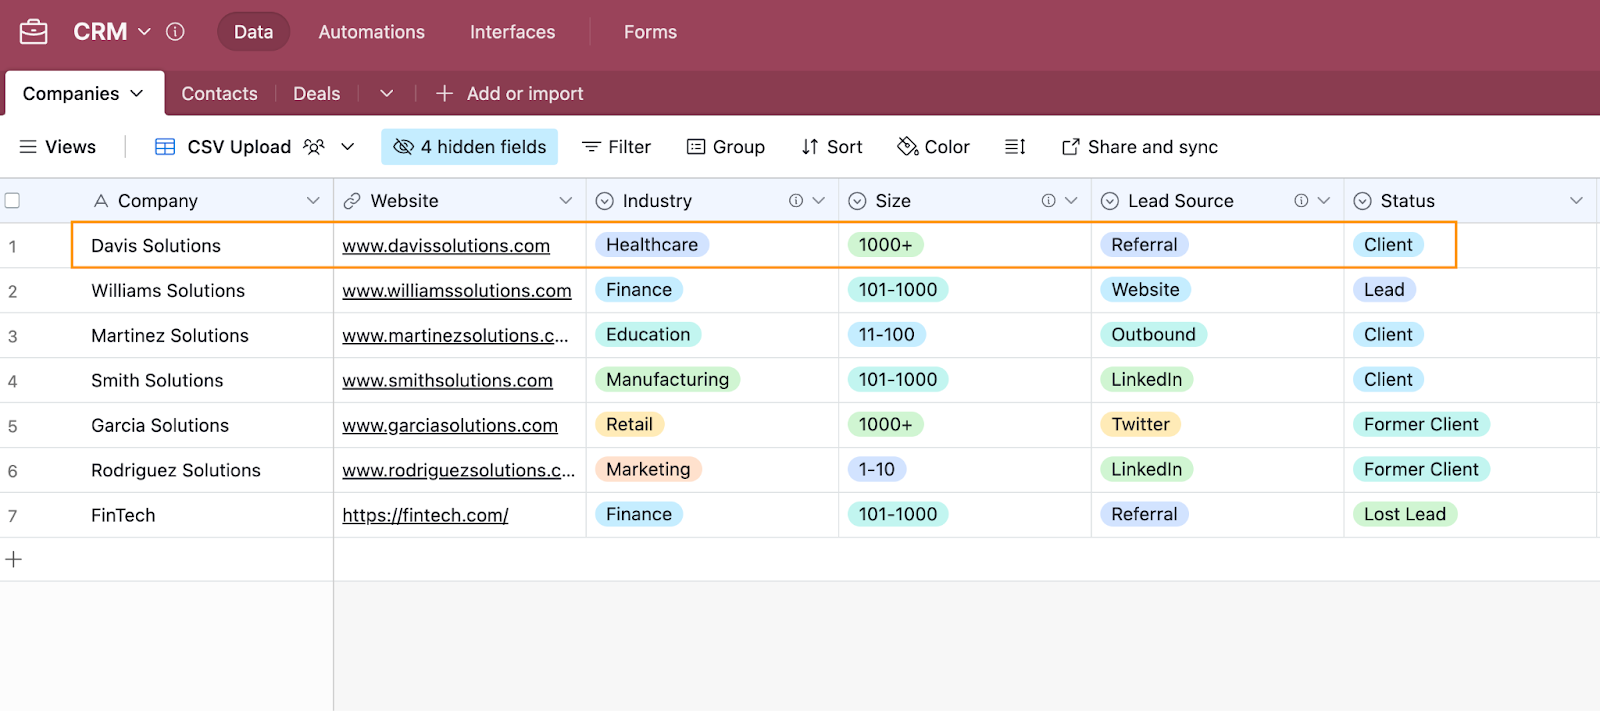
Task: Open the Company column dropdown arrow
Action: pyautogui.click(x=313, y=201)
